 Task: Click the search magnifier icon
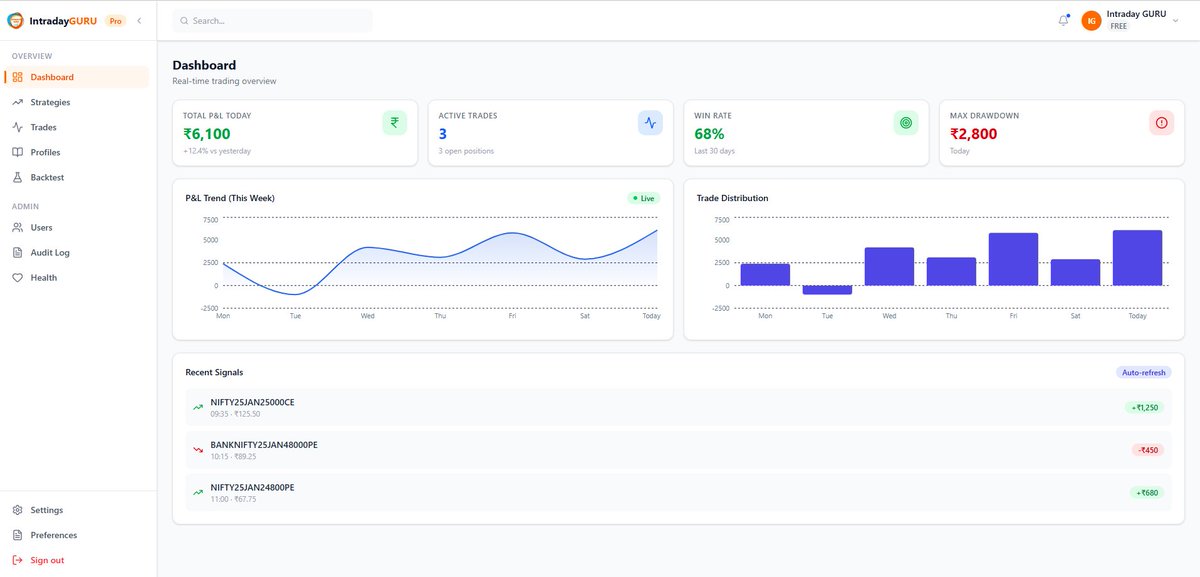tap(184, 20)
